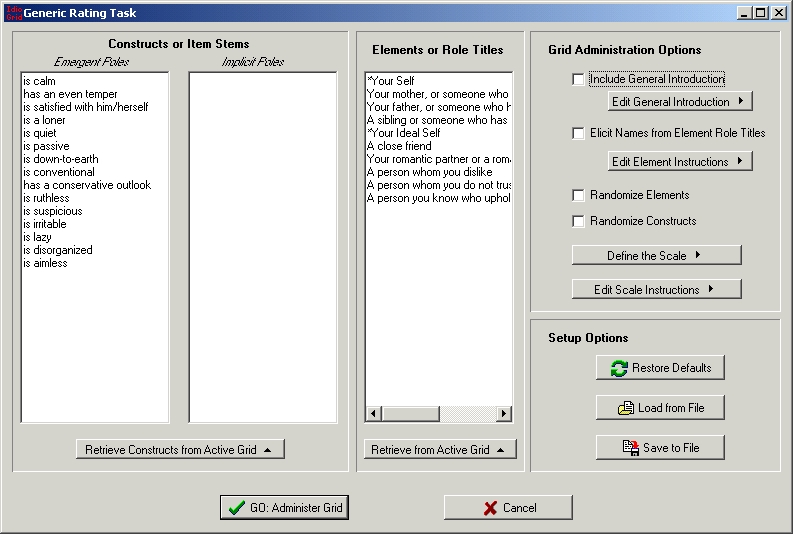Enable Include General Introduction checkbox
This screenshot has height=534, width=793.
pyautogui.click(x=578, y=79)
